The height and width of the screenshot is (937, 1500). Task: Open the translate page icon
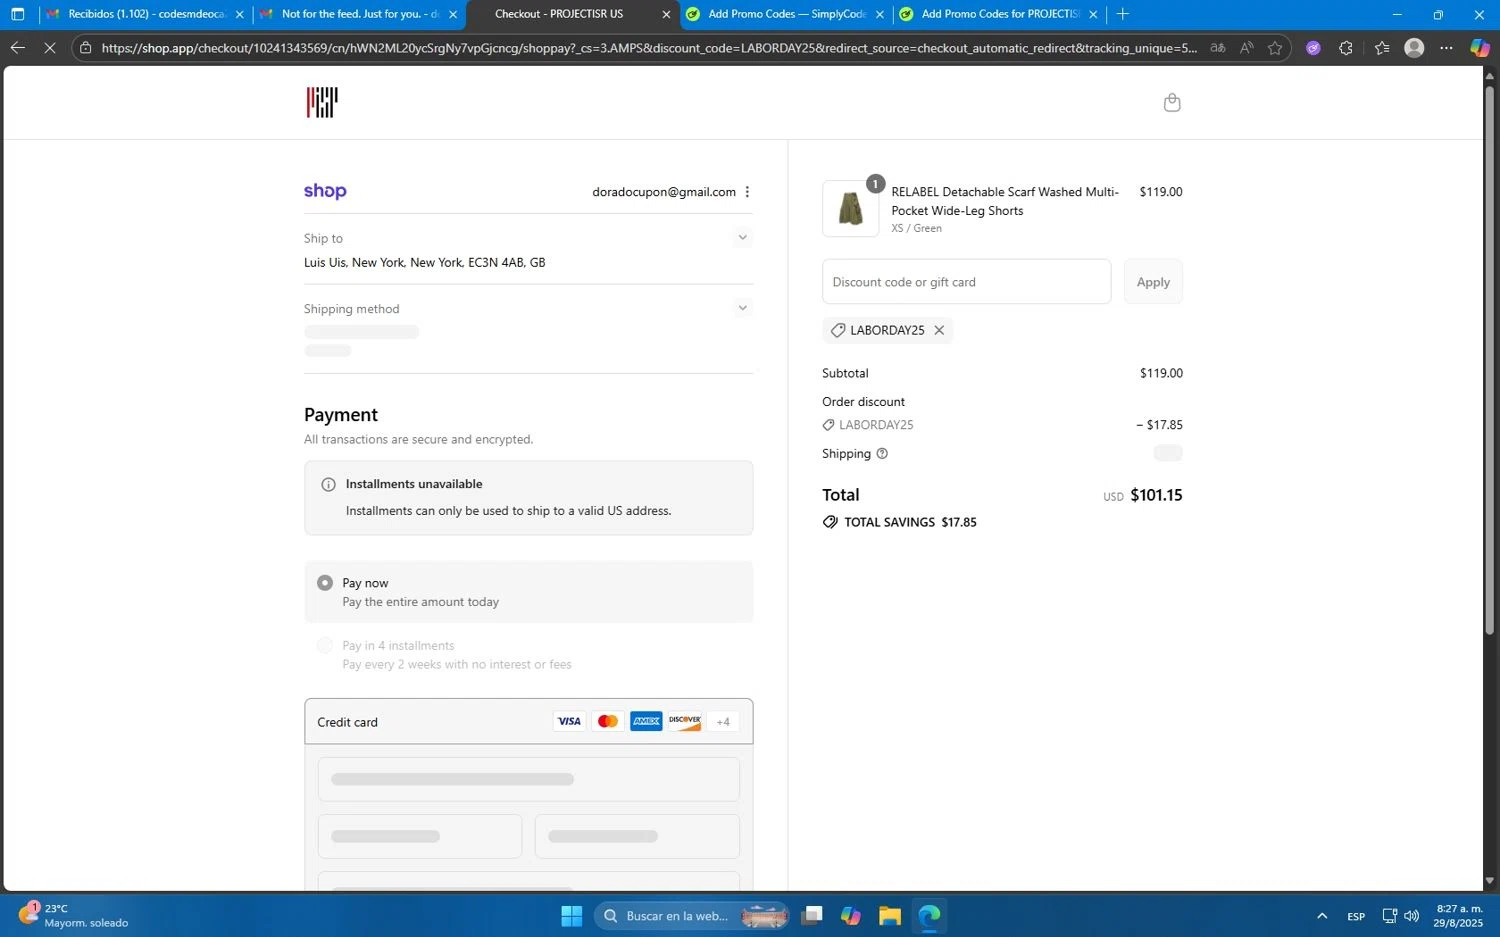click(1218, 47)
